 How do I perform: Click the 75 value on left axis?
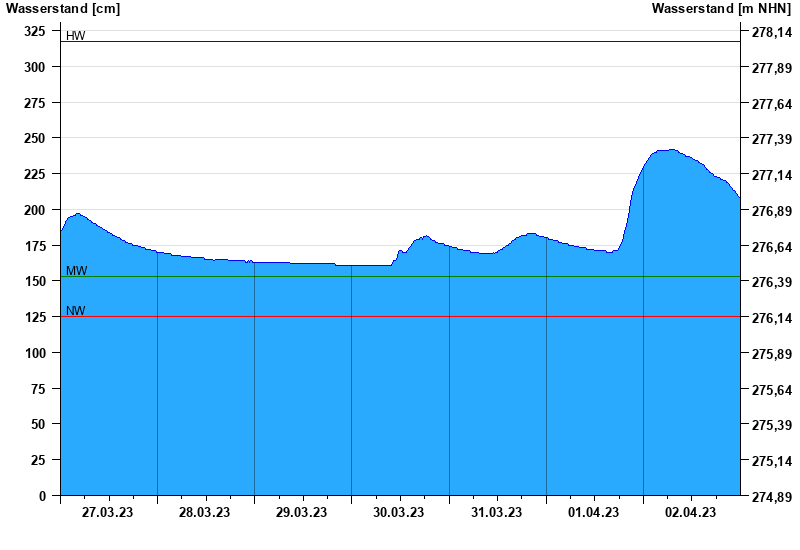[x=38, y=388]
